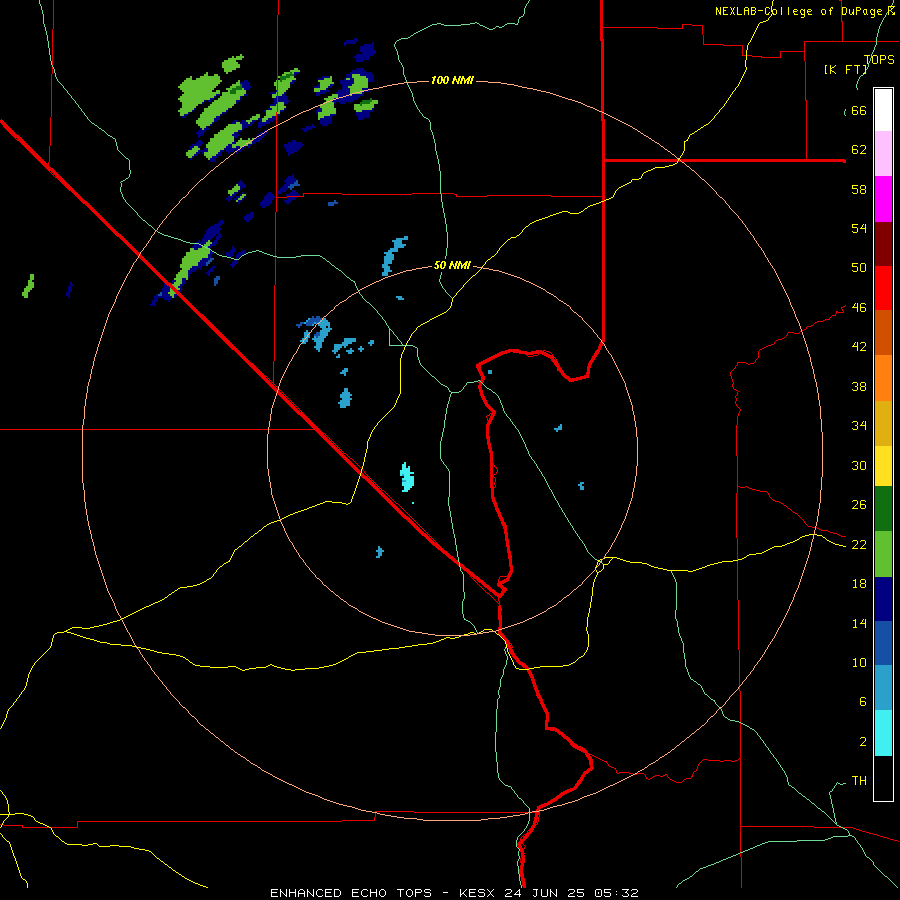900x900 pixels.
Task: Click the large green echo top at upper left
Action: point(199,94)
